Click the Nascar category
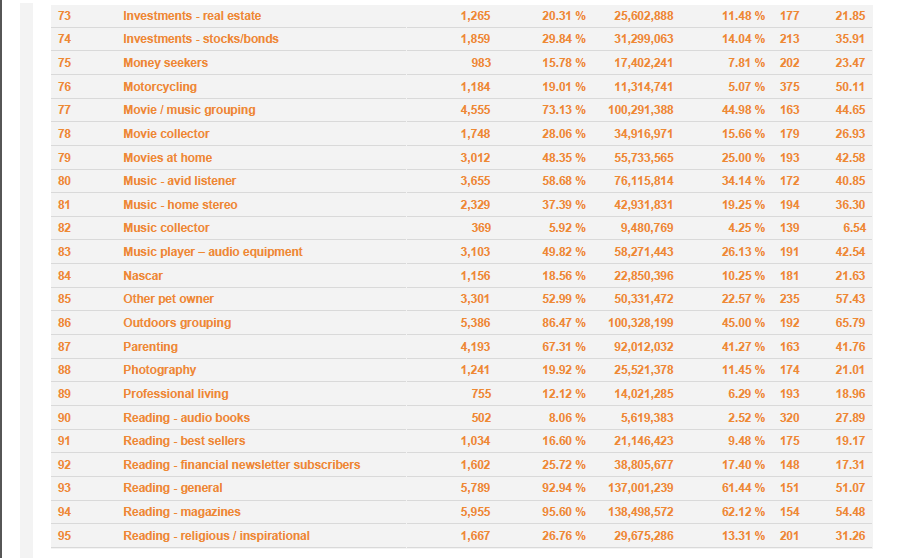 tap(143, 276)
